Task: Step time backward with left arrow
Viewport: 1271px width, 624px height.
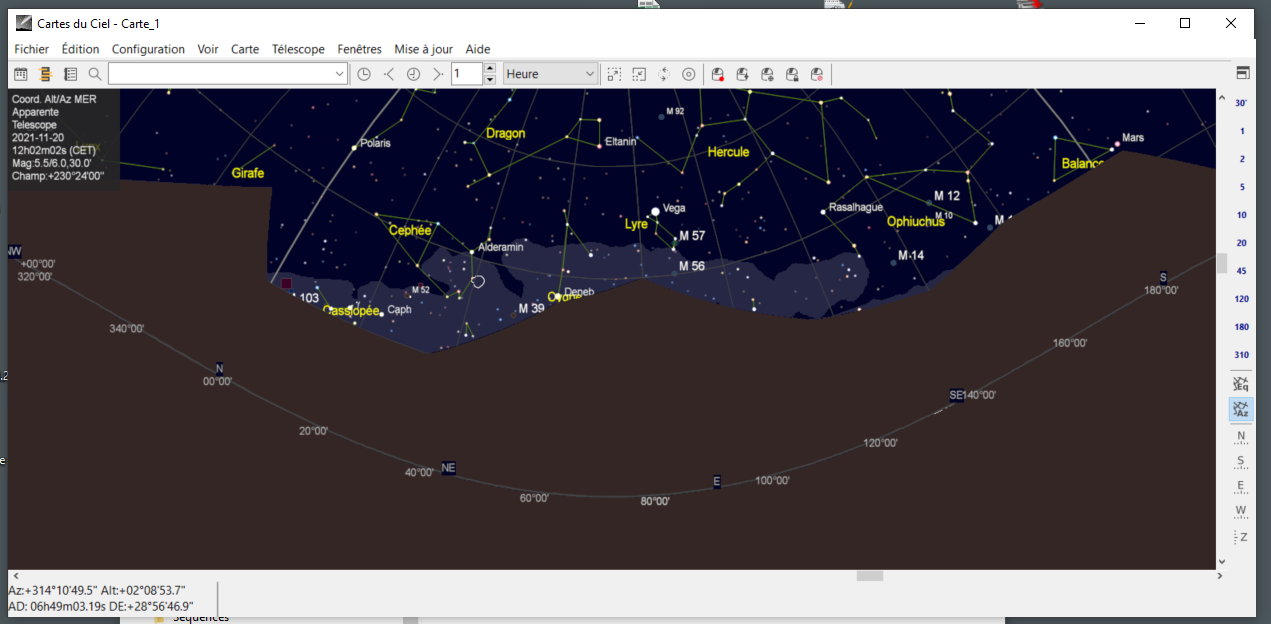Action: [389, 74]
